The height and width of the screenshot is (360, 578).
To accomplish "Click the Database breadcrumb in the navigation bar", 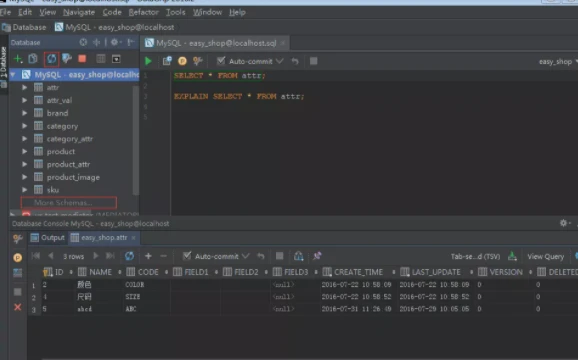I will [x=24, y=27].
